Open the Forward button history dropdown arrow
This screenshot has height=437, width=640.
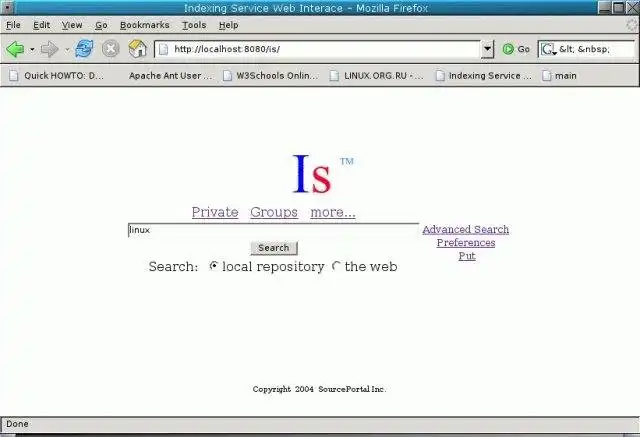67,50
